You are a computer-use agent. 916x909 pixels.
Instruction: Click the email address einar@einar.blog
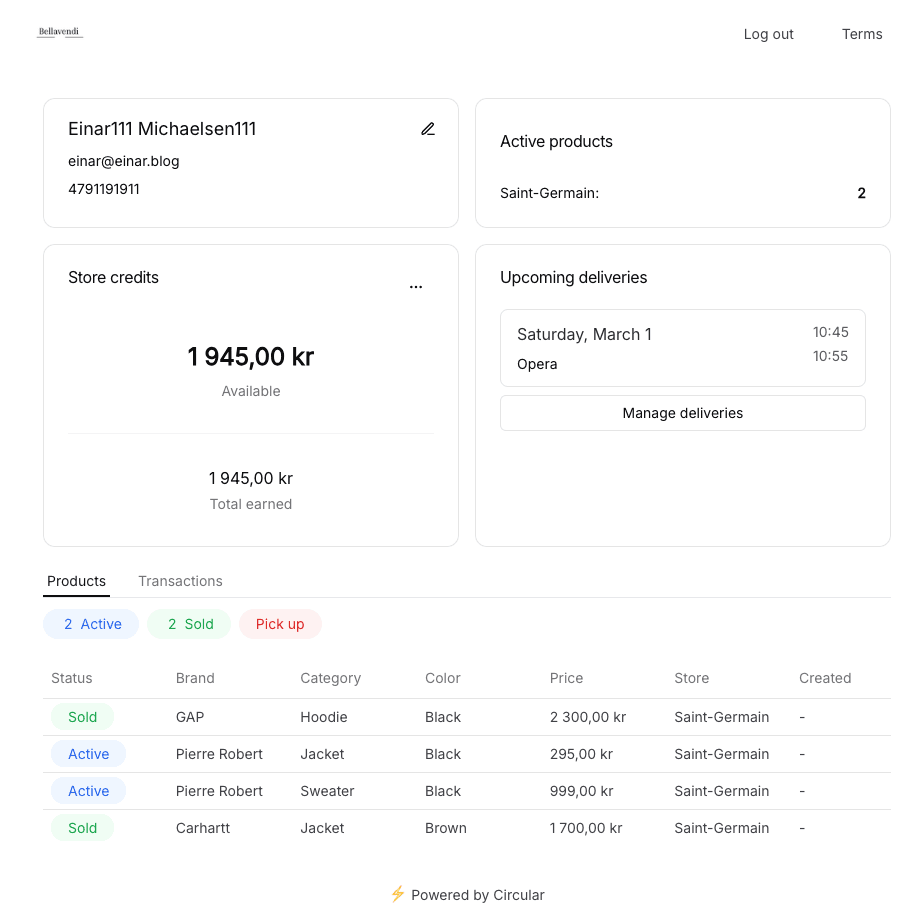pyautogui.click(x=124, y=160)
